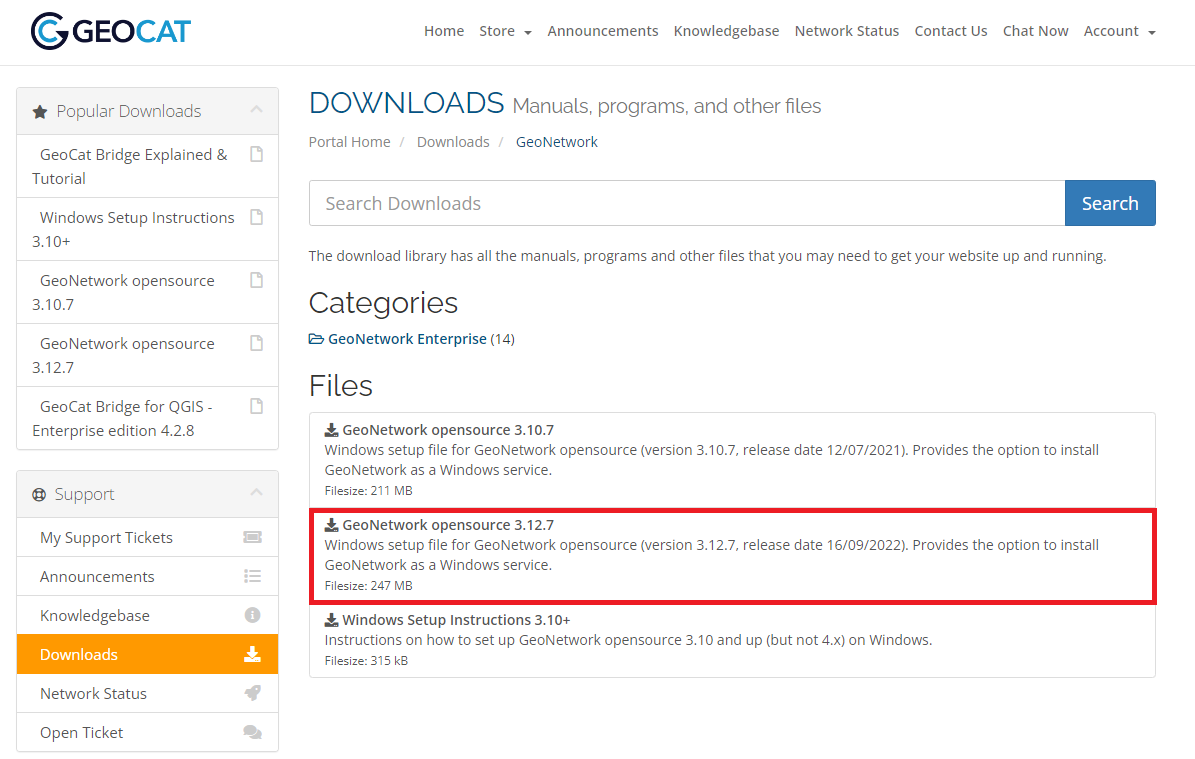Open the GeoNetwork Enterprise category link

(407, 339)
